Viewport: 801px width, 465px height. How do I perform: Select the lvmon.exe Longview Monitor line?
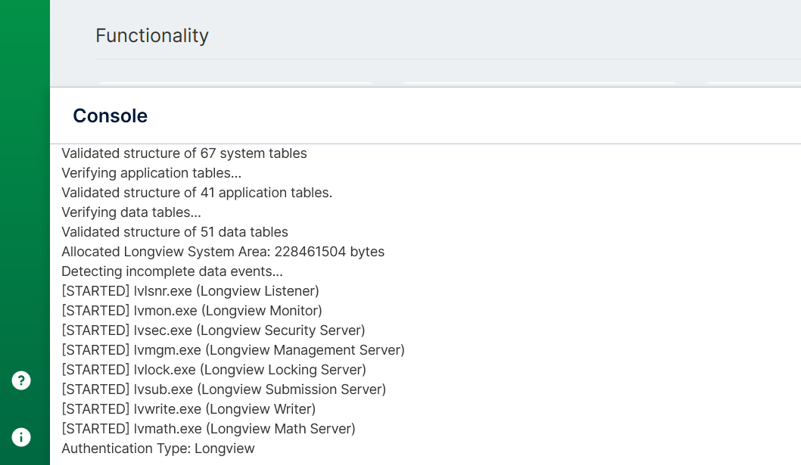click(x=191, y=311)
